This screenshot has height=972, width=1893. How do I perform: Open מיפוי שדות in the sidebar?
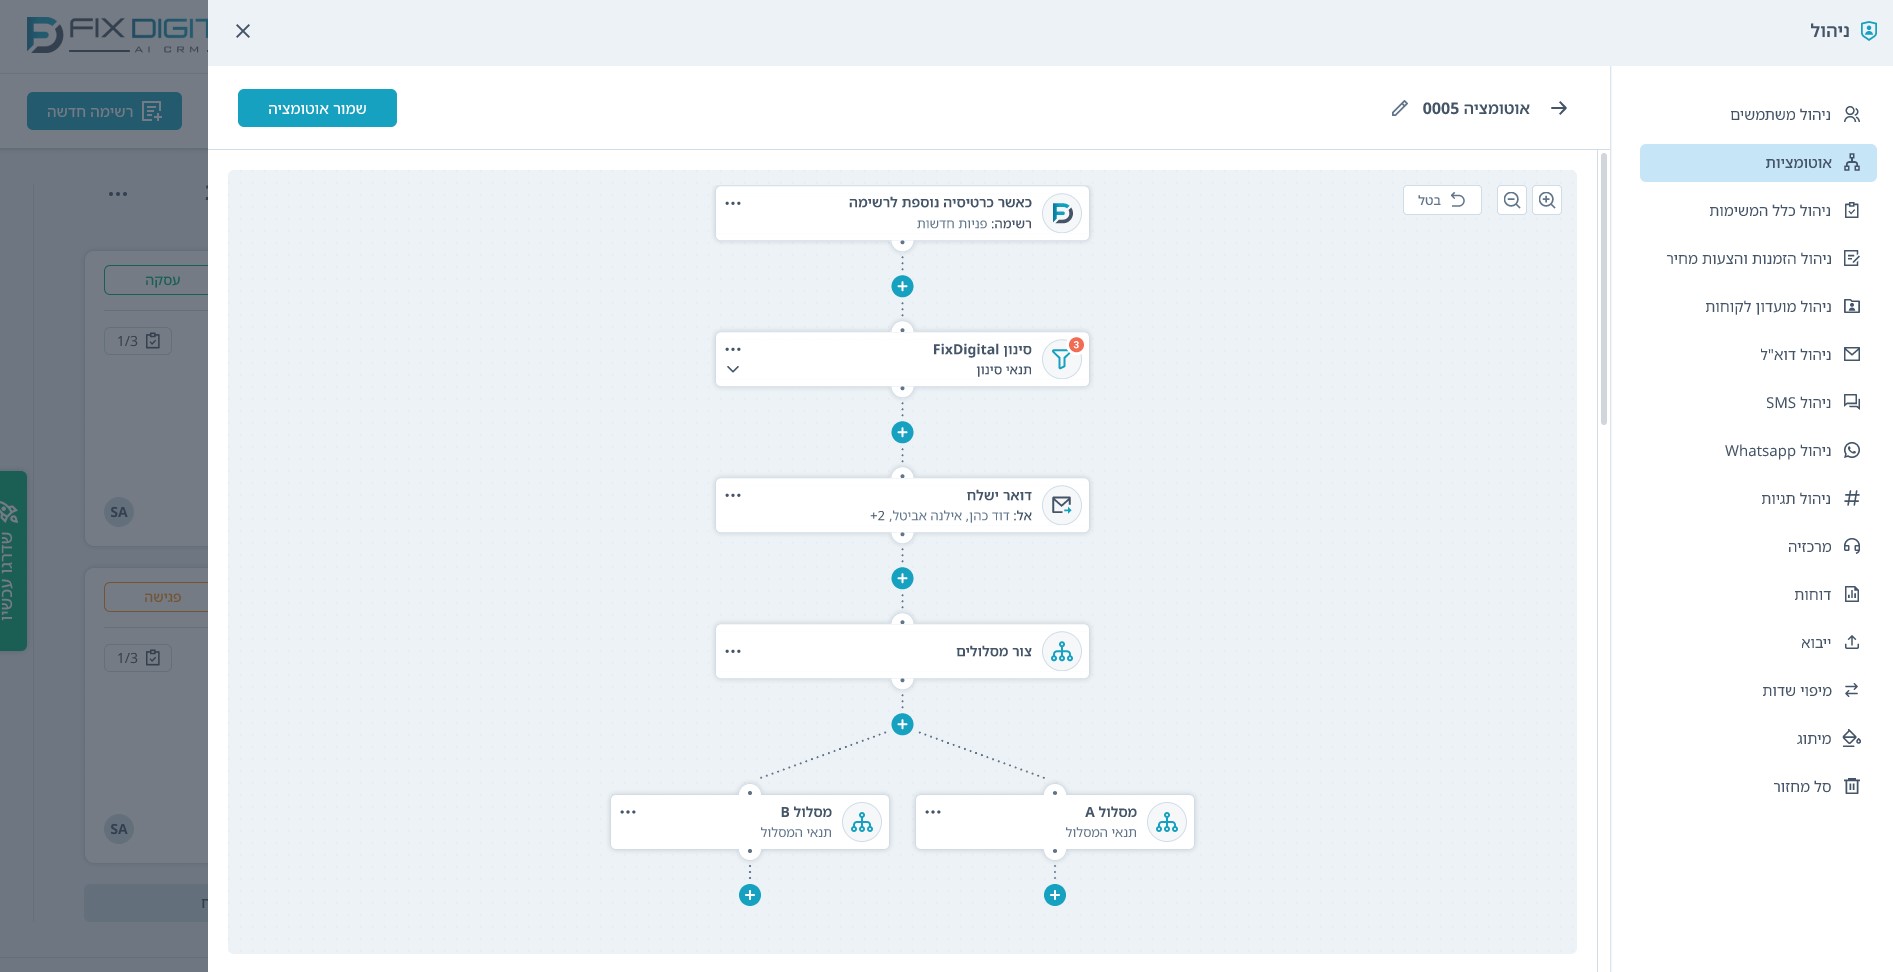tap(1758, 691)
